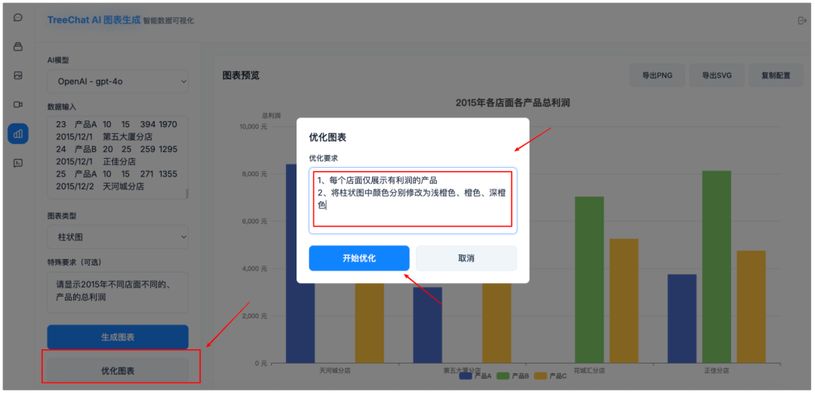Open the toolbox icon in sidebar

18,47
